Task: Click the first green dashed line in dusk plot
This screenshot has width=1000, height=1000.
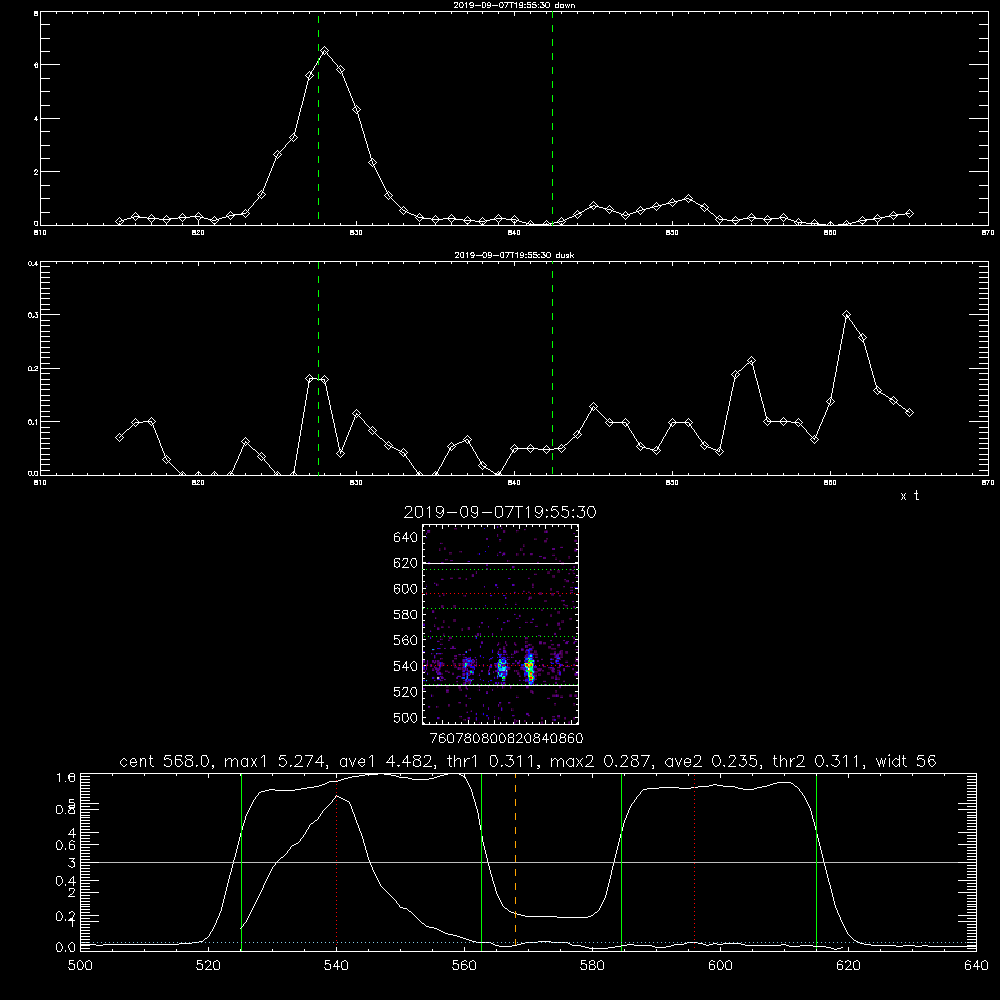Action: pyautogui.click(x=318, y=369)
